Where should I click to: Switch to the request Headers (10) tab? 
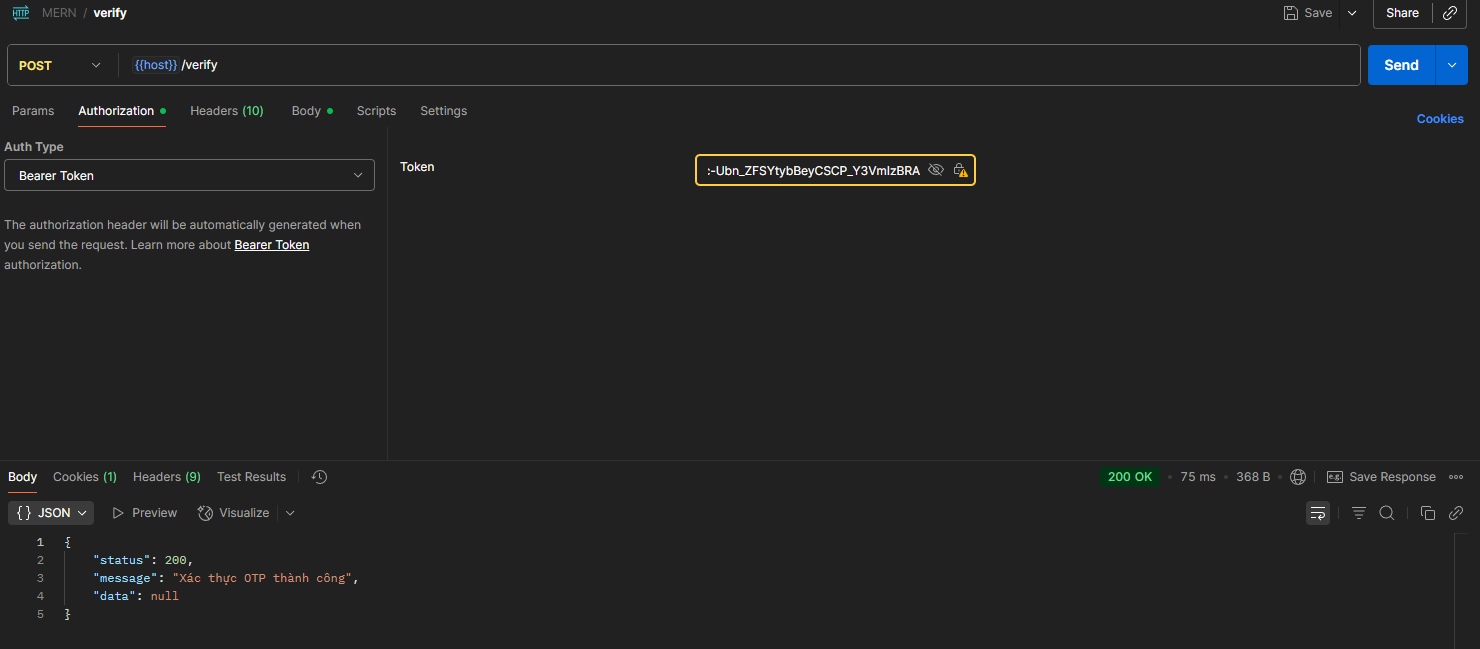pos(226,111)
